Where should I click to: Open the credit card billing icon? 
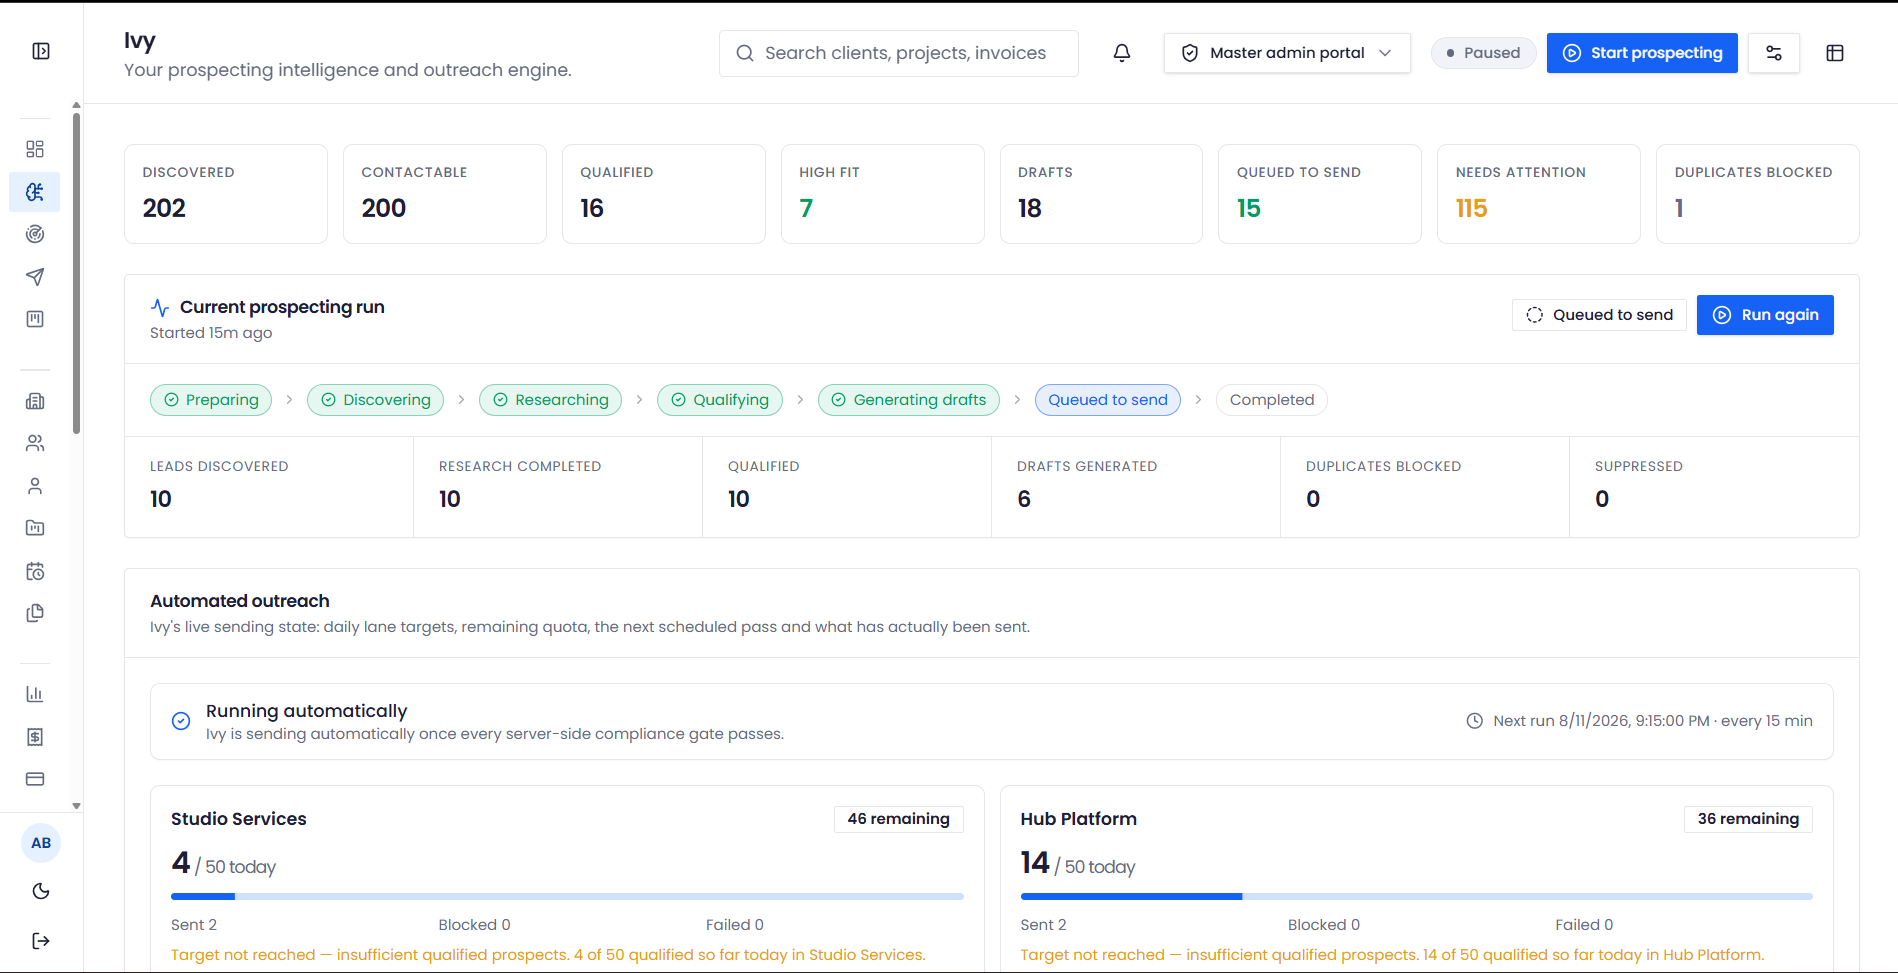(x=35, y=779)
